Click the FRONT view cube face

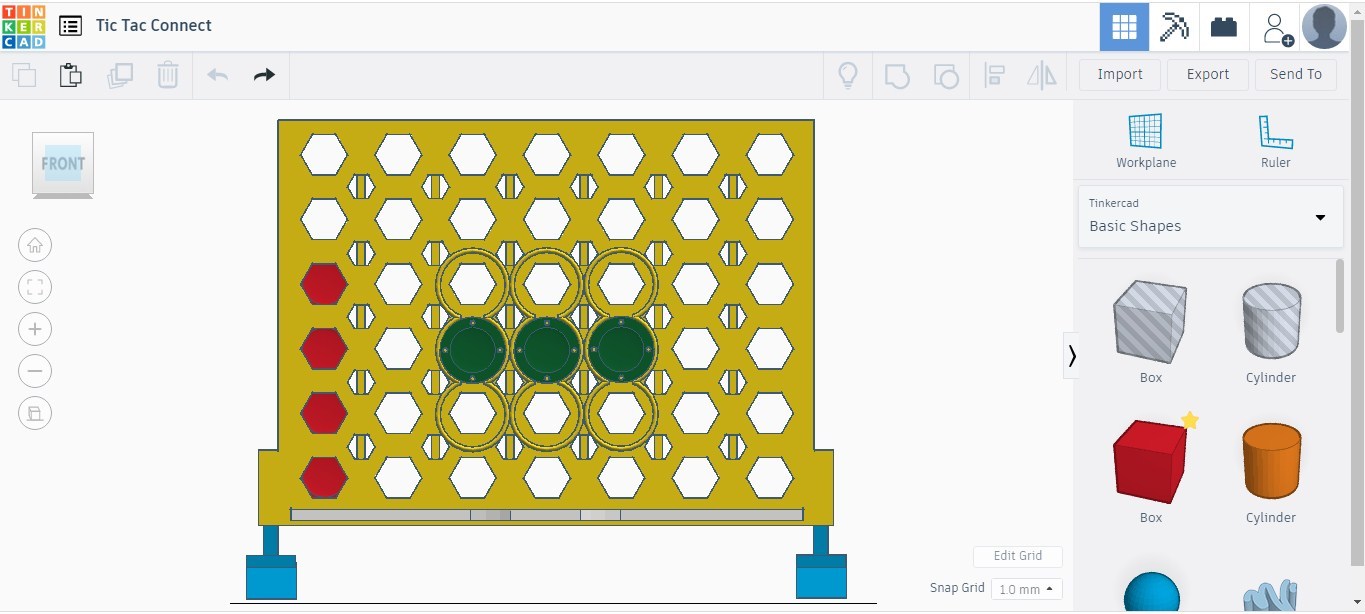[x=63, y=163]
